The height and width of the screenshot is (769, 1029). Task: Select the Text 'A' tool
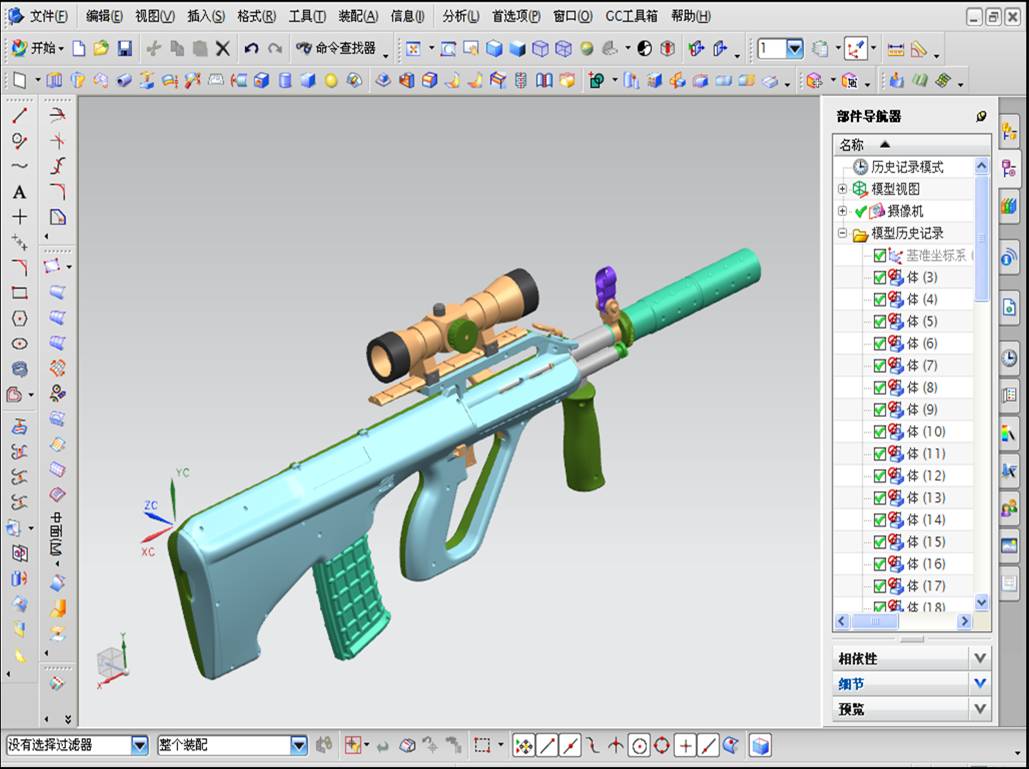pos(20,192)
